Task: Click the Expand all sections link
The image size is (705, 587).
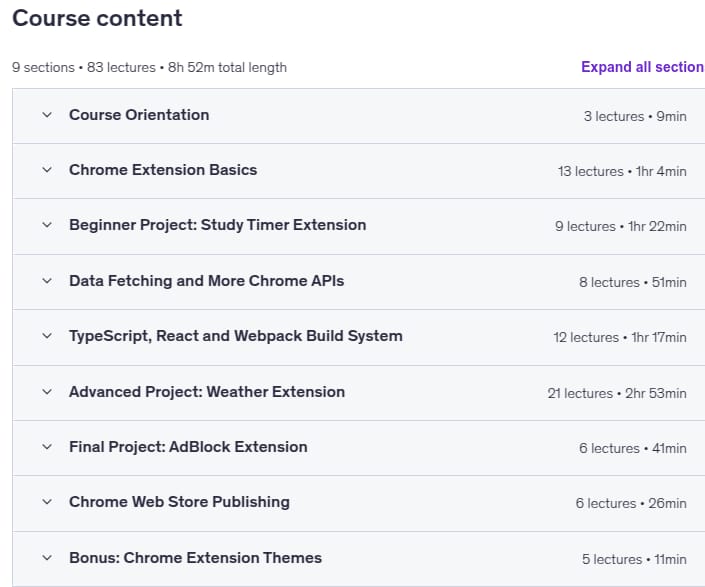Action: (643, 67)
